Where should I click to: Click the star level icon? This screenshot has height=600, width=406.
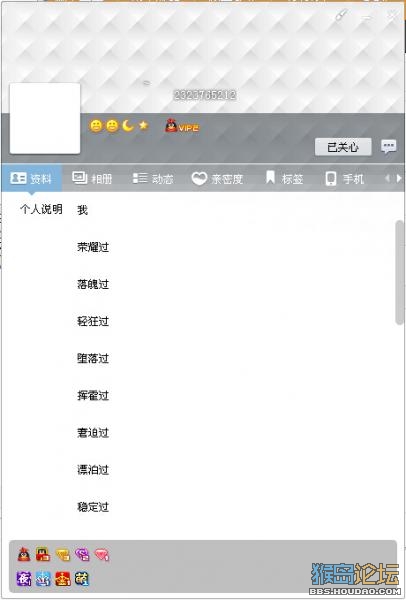click(143, 125)
